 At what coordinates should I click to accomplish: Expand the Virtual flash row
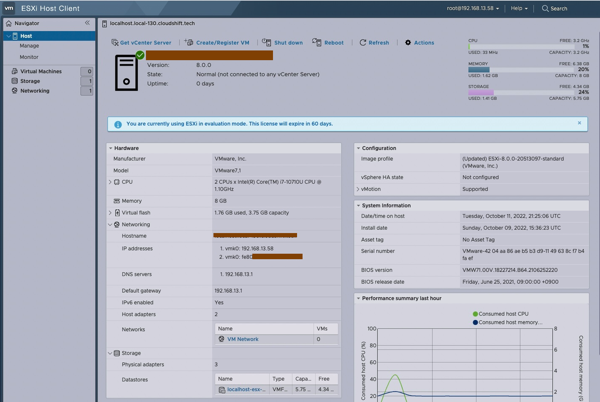coord(110,213)
